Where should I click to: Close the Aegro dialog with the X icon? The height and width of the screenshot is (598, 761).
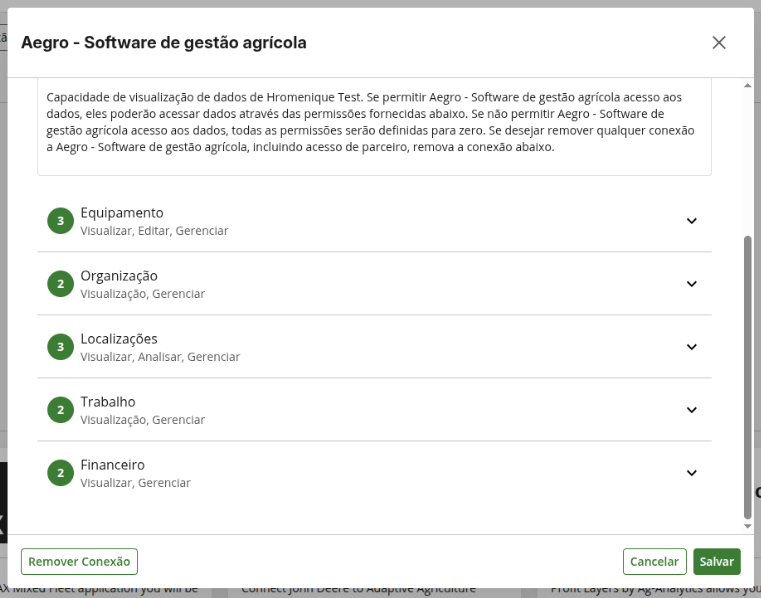coord(719,43)
